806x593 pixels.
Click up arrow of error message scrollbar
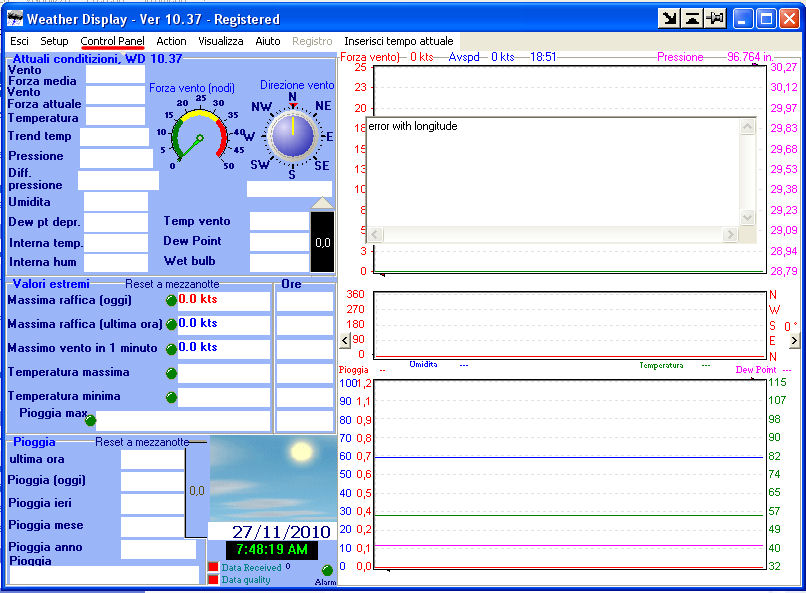747,126
